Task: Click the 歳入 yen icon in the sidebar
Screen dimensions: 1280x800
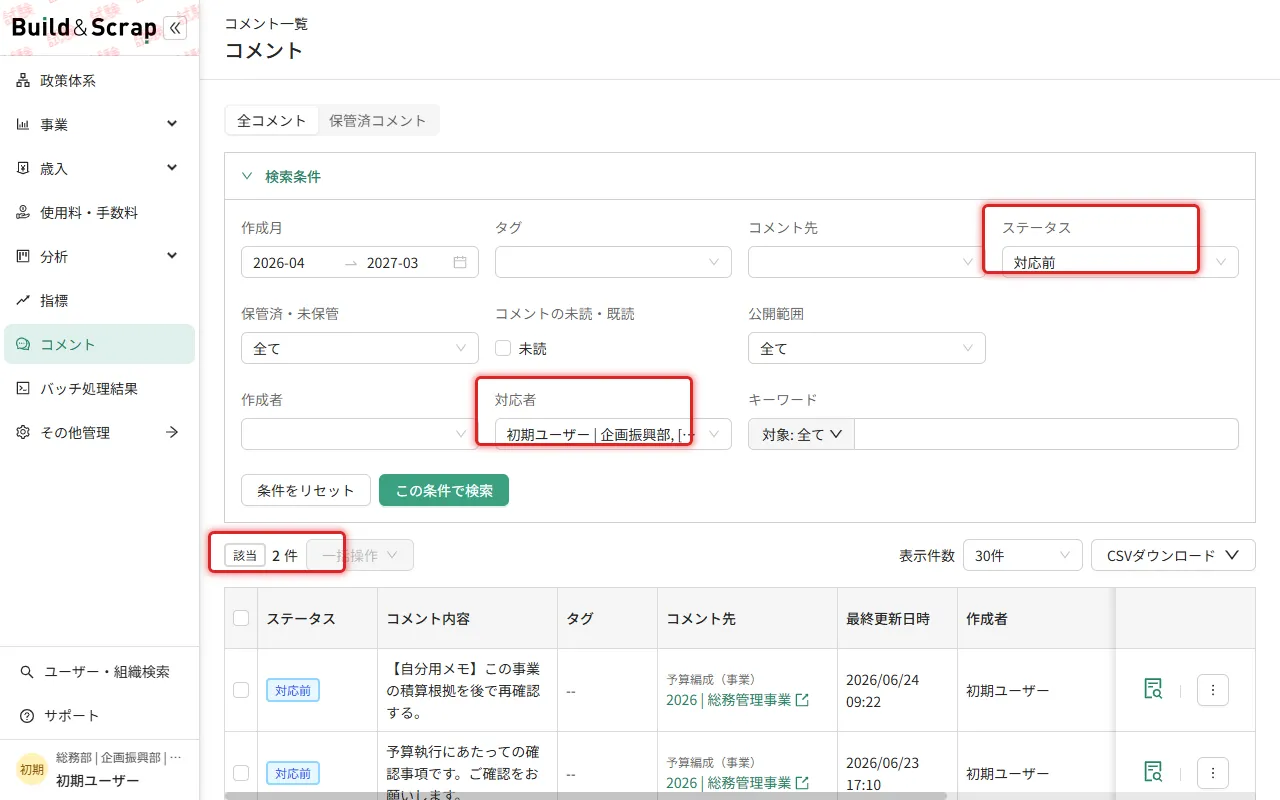Action: click(23, 169)
